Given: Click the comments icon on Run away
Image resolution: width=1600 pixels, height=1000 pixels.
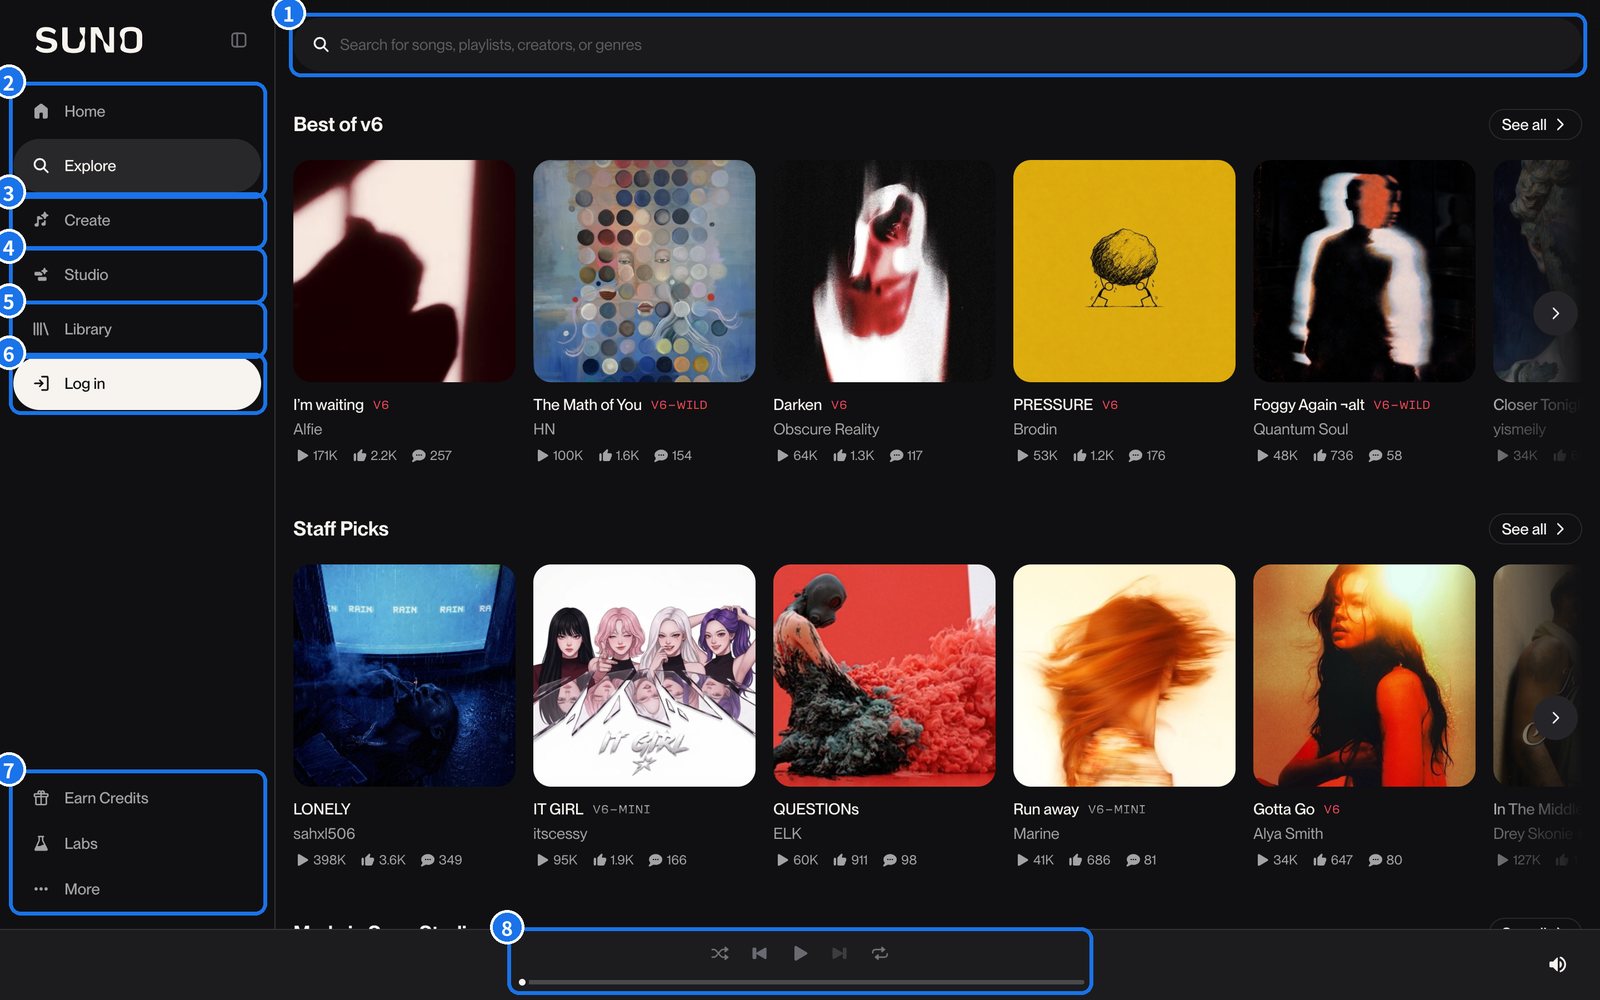Looking at the screenshot, I should [1133, 860].
